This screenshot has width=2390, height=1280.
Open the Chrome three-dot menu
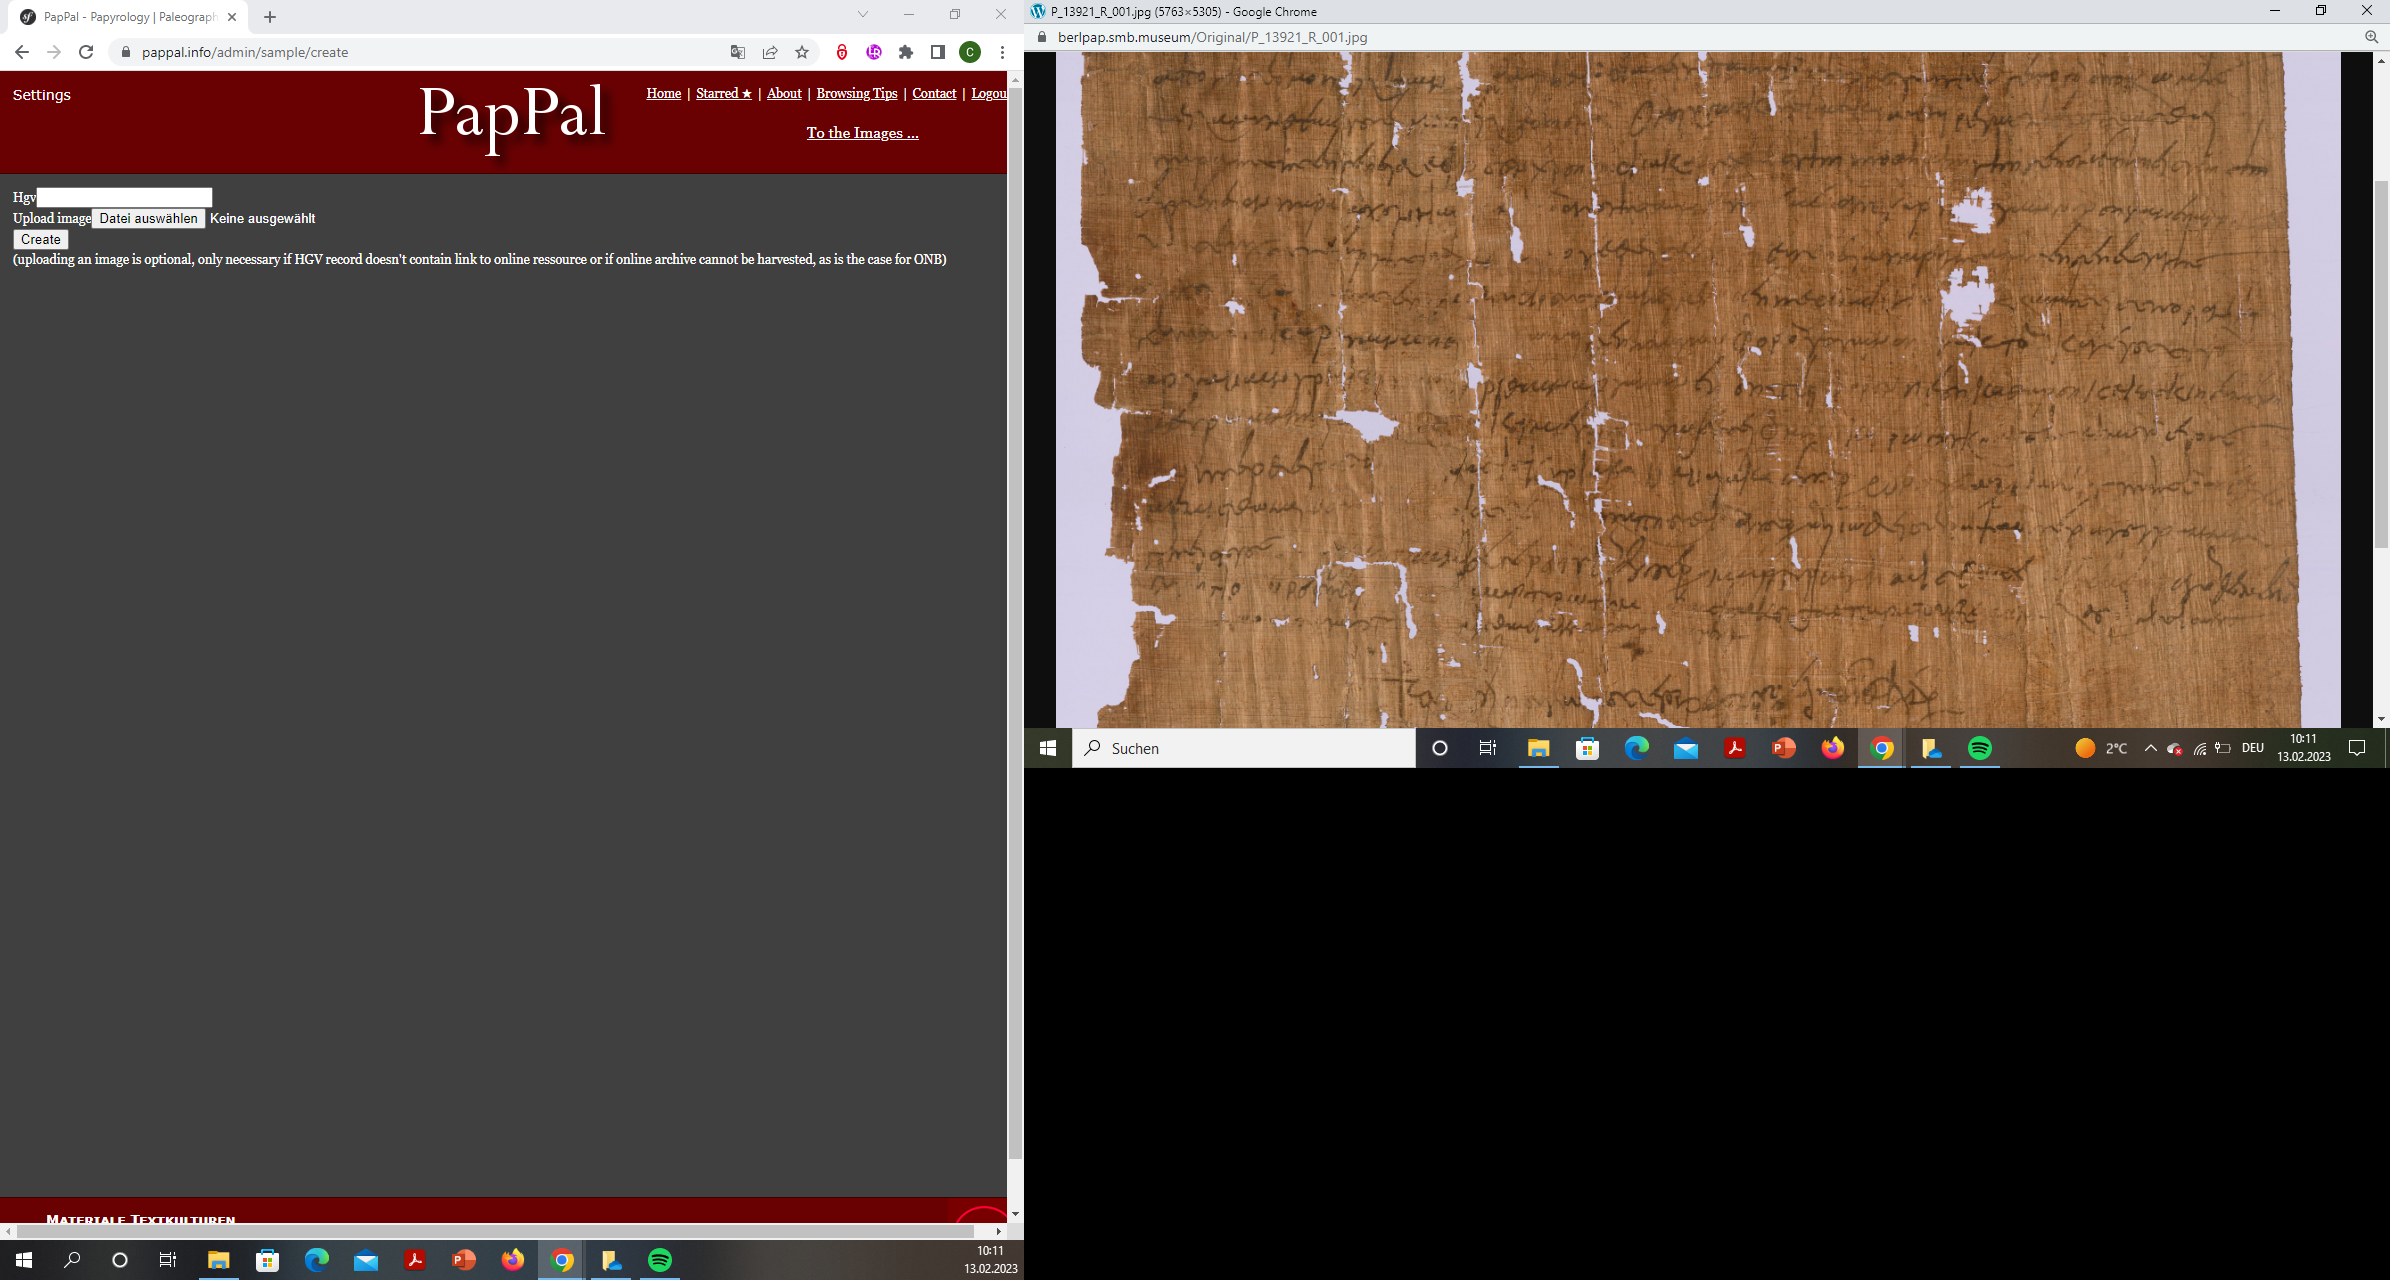point(1002,52)
